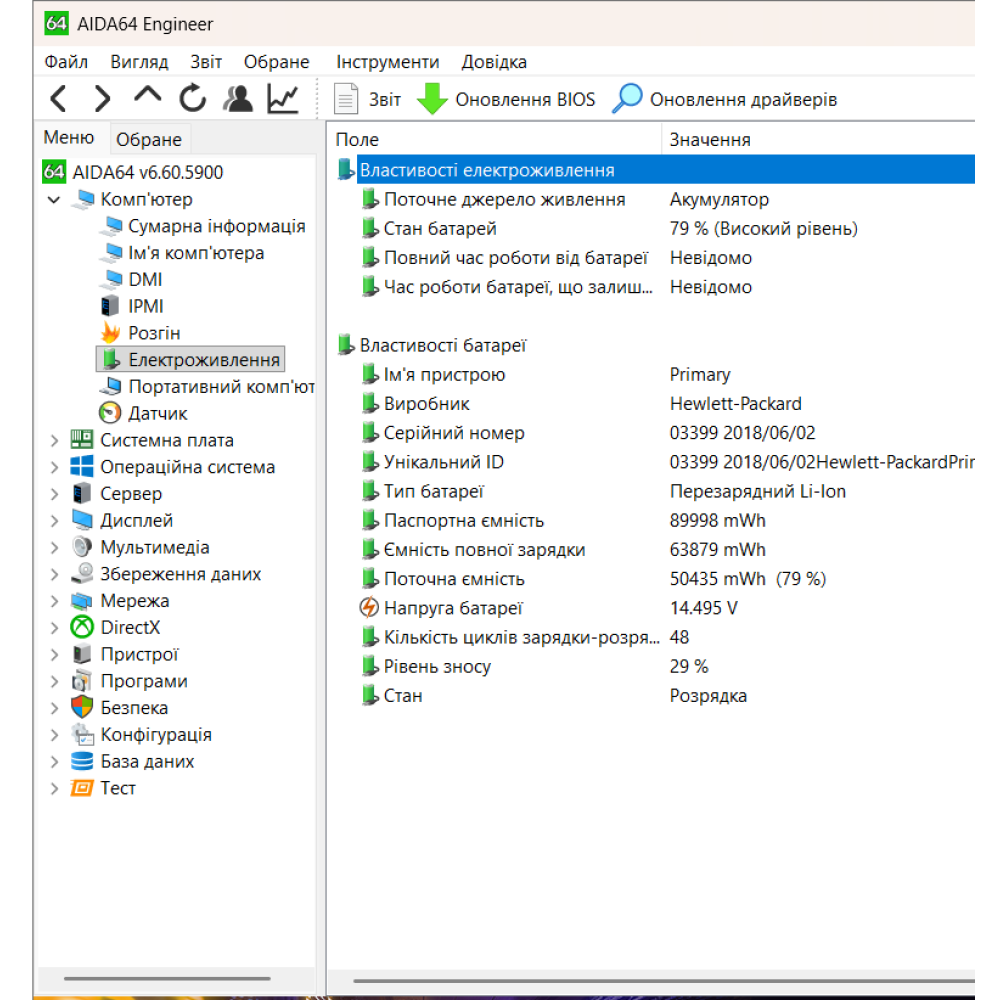Click the Звіт report button
Screen dimensions: 1000x1000
368,99
